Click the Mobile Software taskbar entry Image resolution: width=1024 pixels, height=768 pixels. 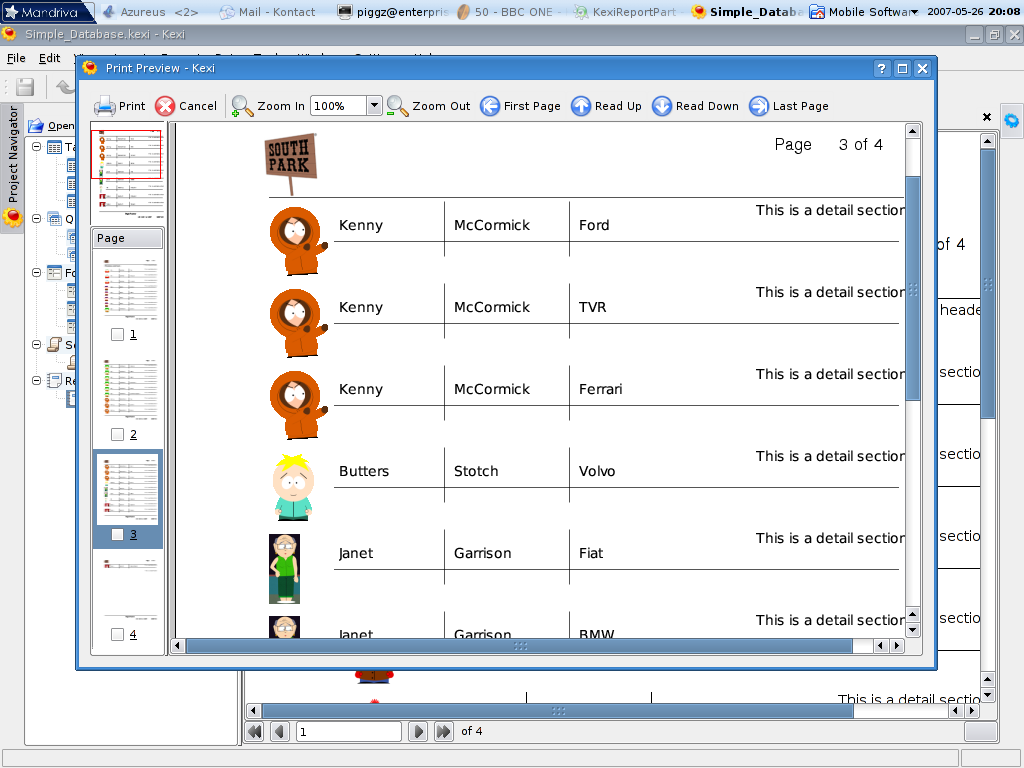click(x=863, y=12)
